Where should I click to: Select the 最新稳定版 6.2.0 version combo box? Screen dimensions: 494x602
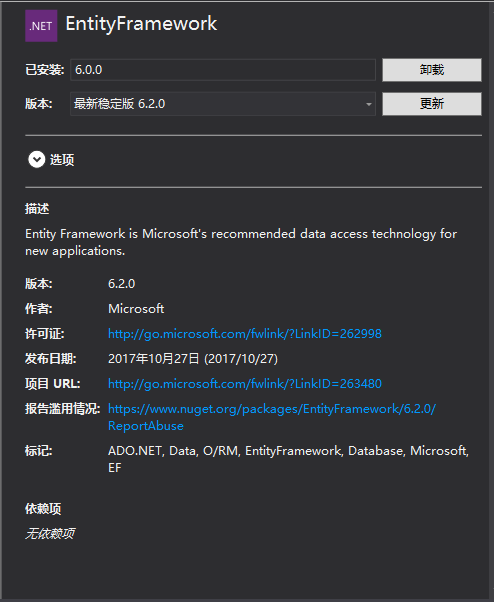pos(223,104)
